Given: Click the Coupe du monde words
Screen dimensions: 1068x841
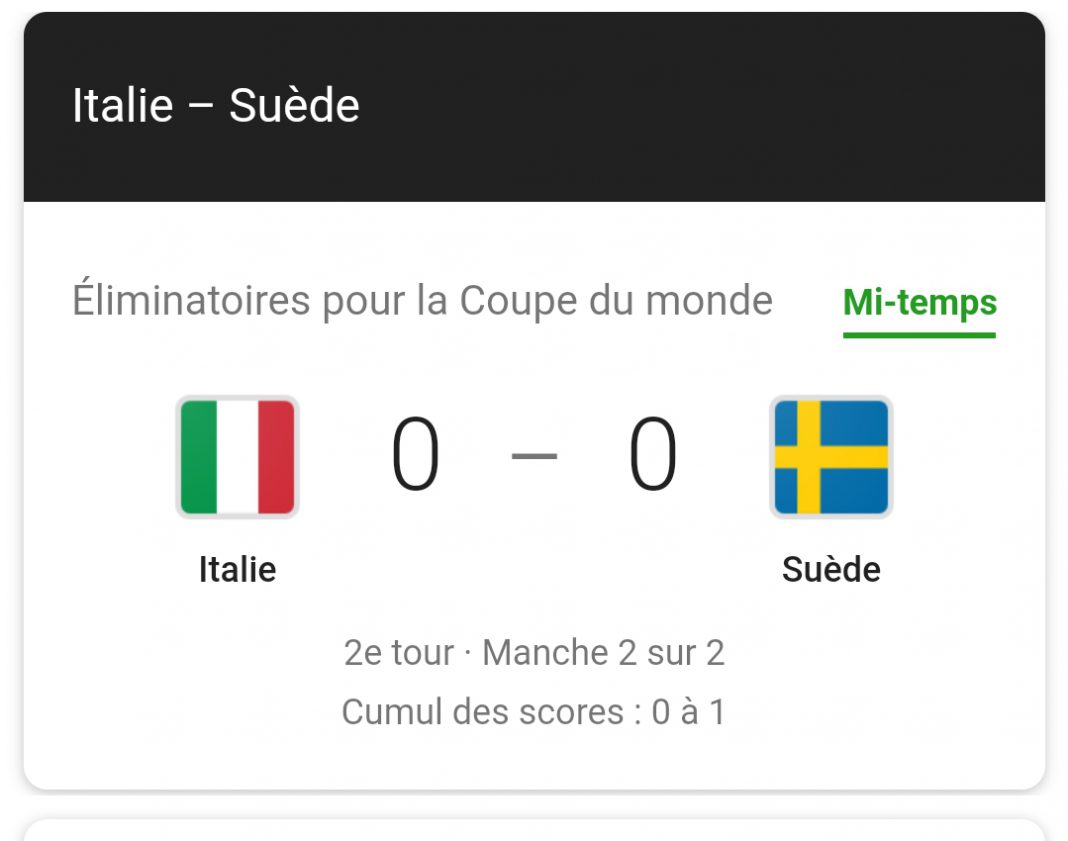Looking at the screenshot, I should tap(616, 301).
